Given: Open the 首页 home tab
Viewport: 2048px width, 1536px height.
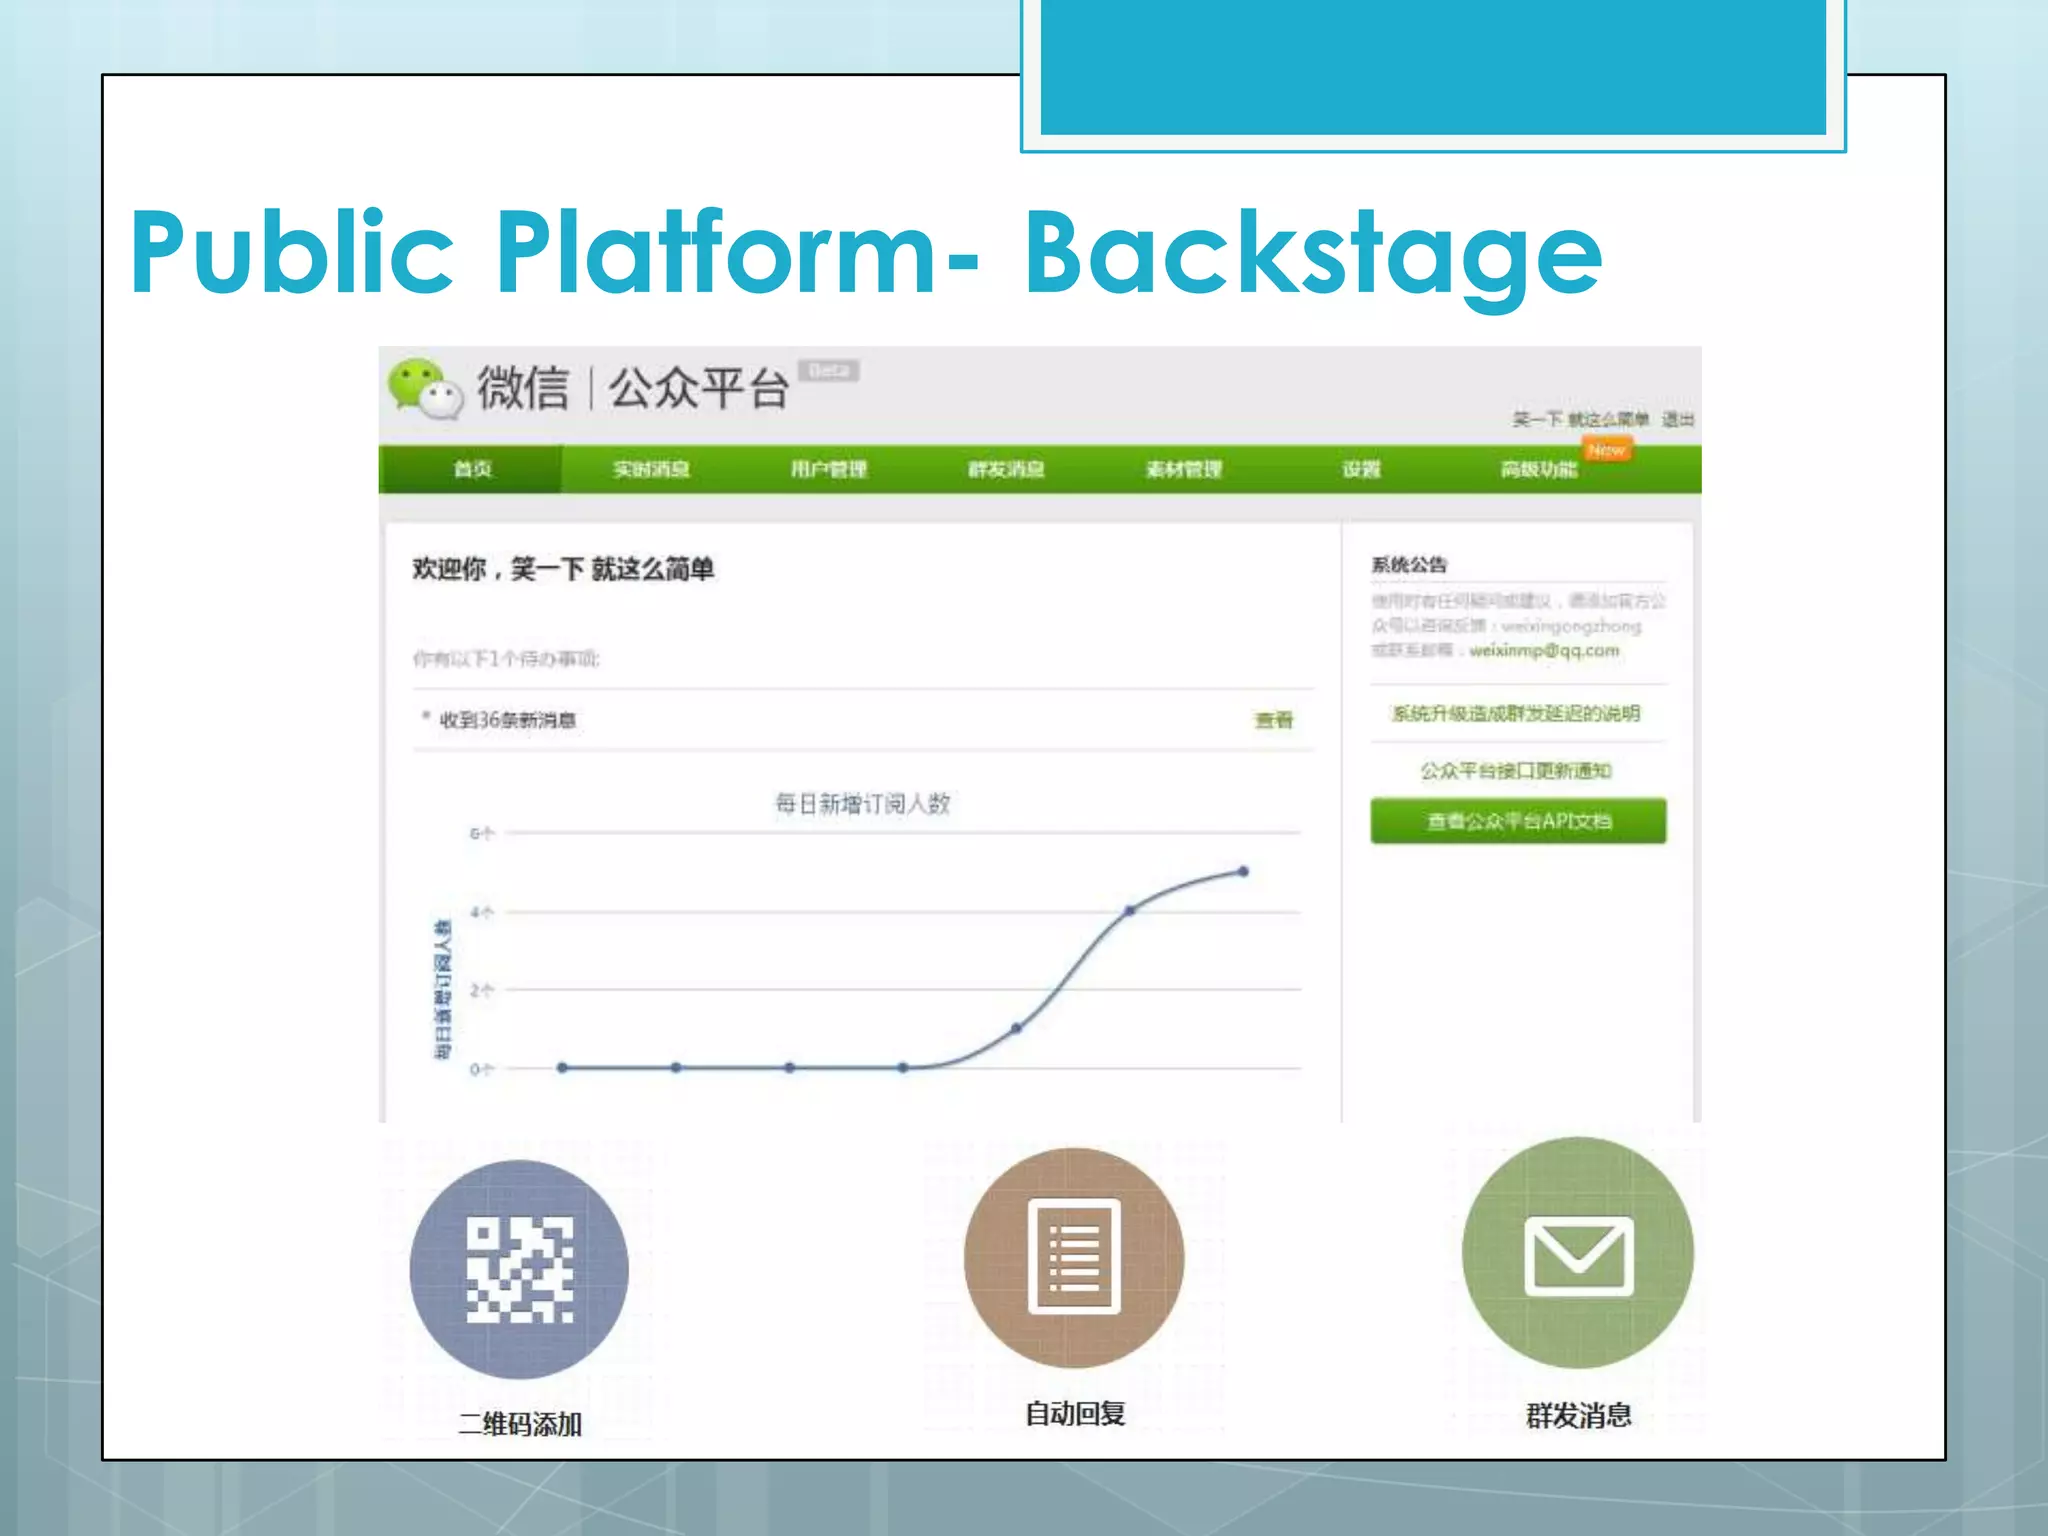Looking at the screenshot, I should coord(471,469).
